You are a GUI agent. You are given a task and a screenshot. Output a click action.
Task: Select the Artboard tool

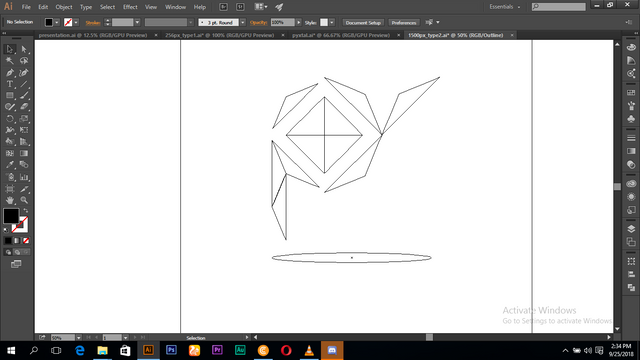click(10, 189)
